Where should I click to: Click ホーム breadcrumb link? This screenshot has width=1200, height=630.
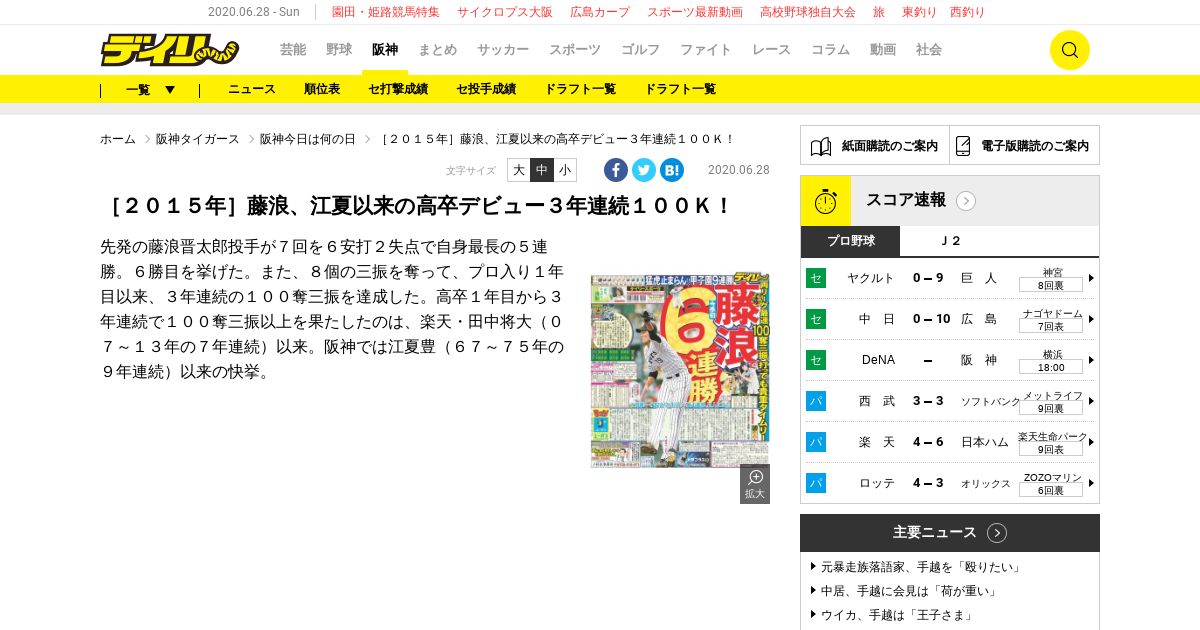(118, 139)
